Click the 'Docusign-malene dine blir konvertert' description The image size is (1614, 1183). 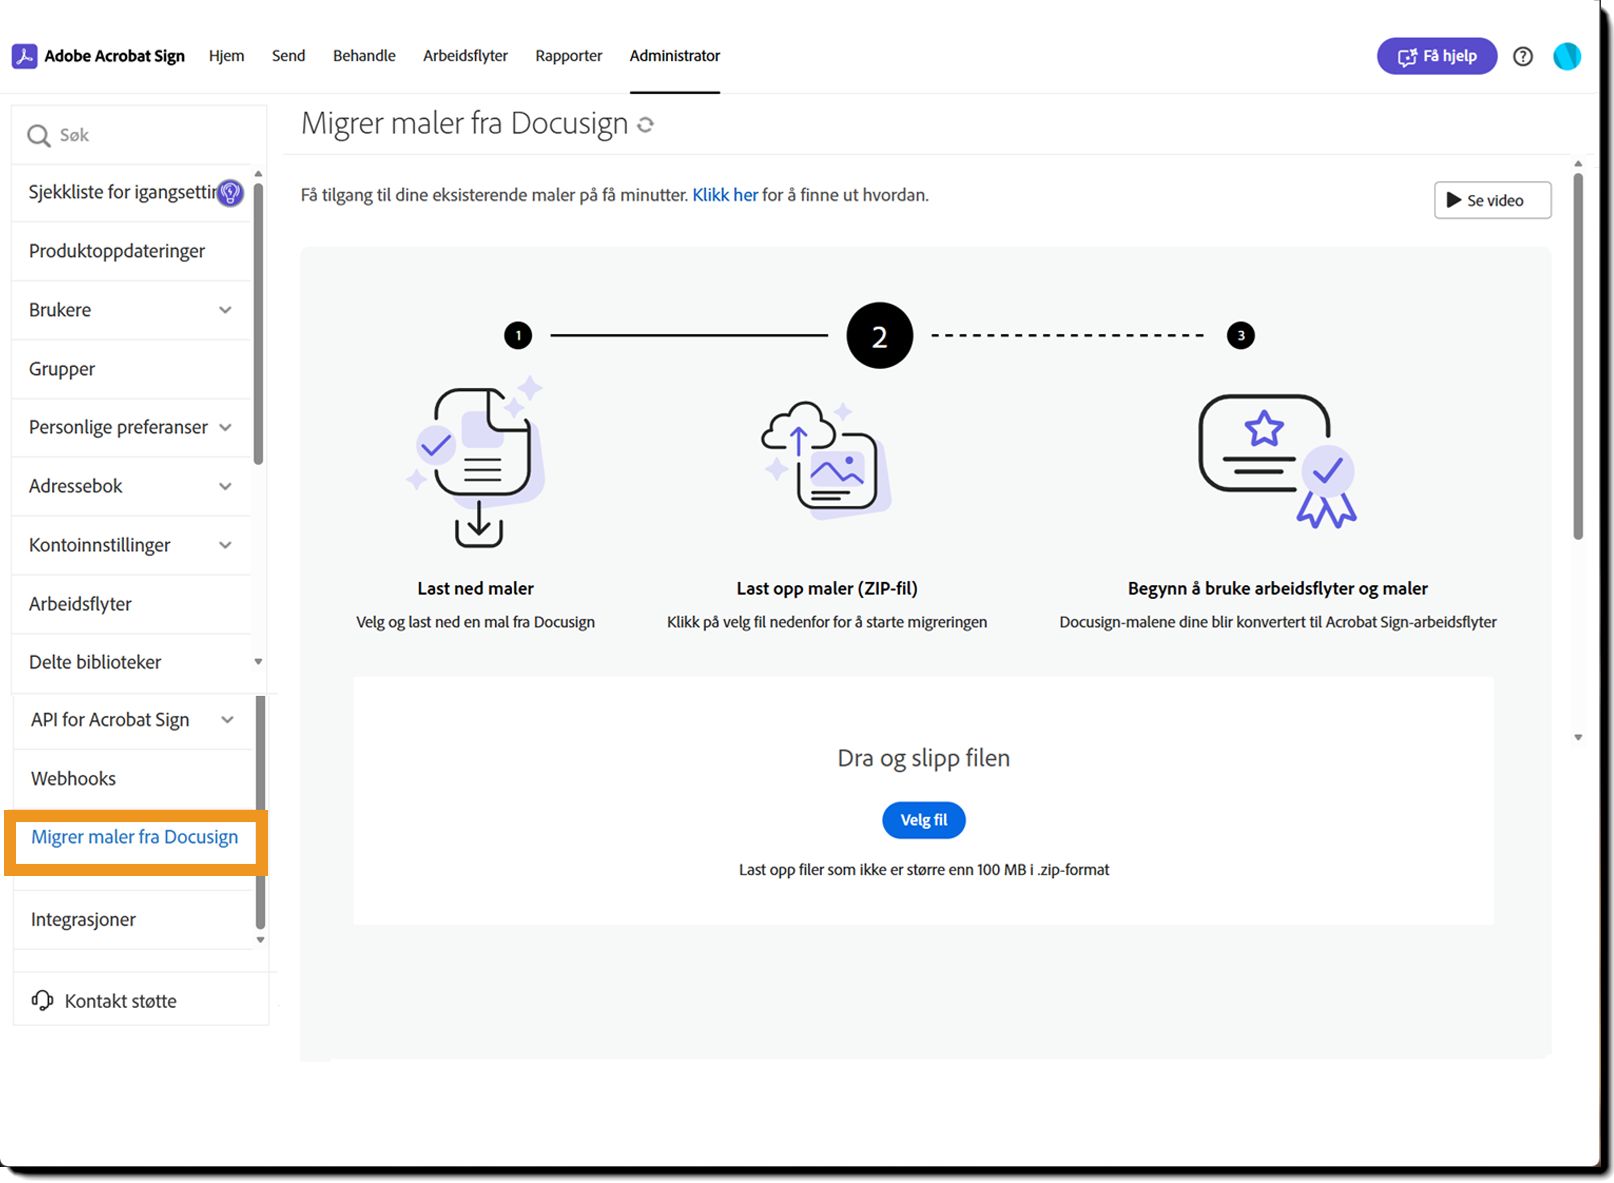1278,622
